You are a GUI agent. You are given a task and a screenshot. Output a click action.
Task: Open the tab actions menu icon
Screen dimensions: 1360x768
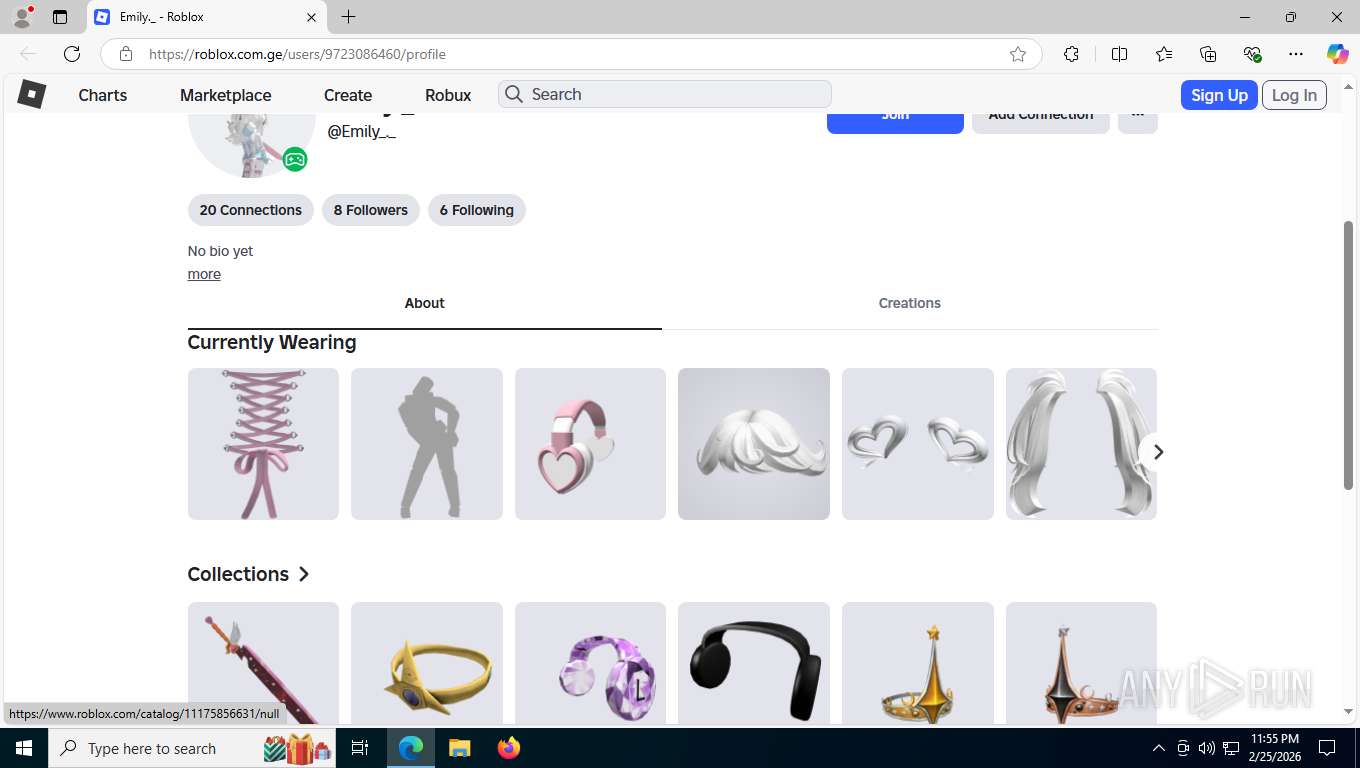(x=60, y=17)
